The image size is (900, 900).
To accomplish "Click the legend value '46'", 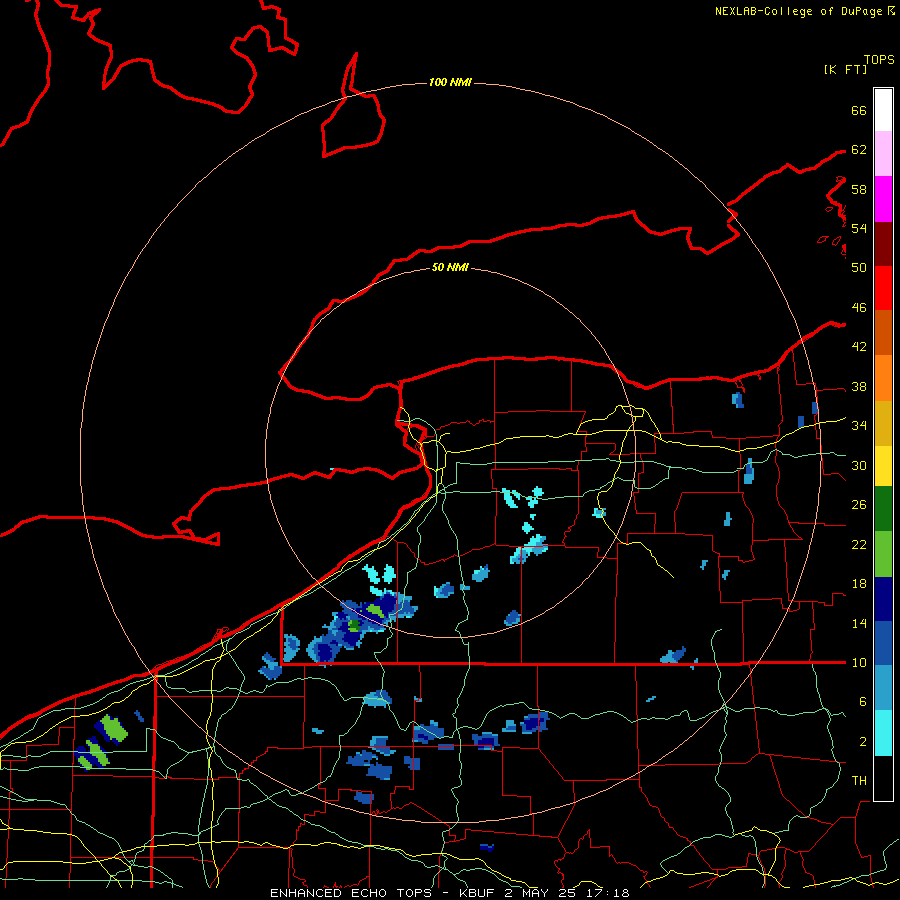I will (x=859, y=307).
